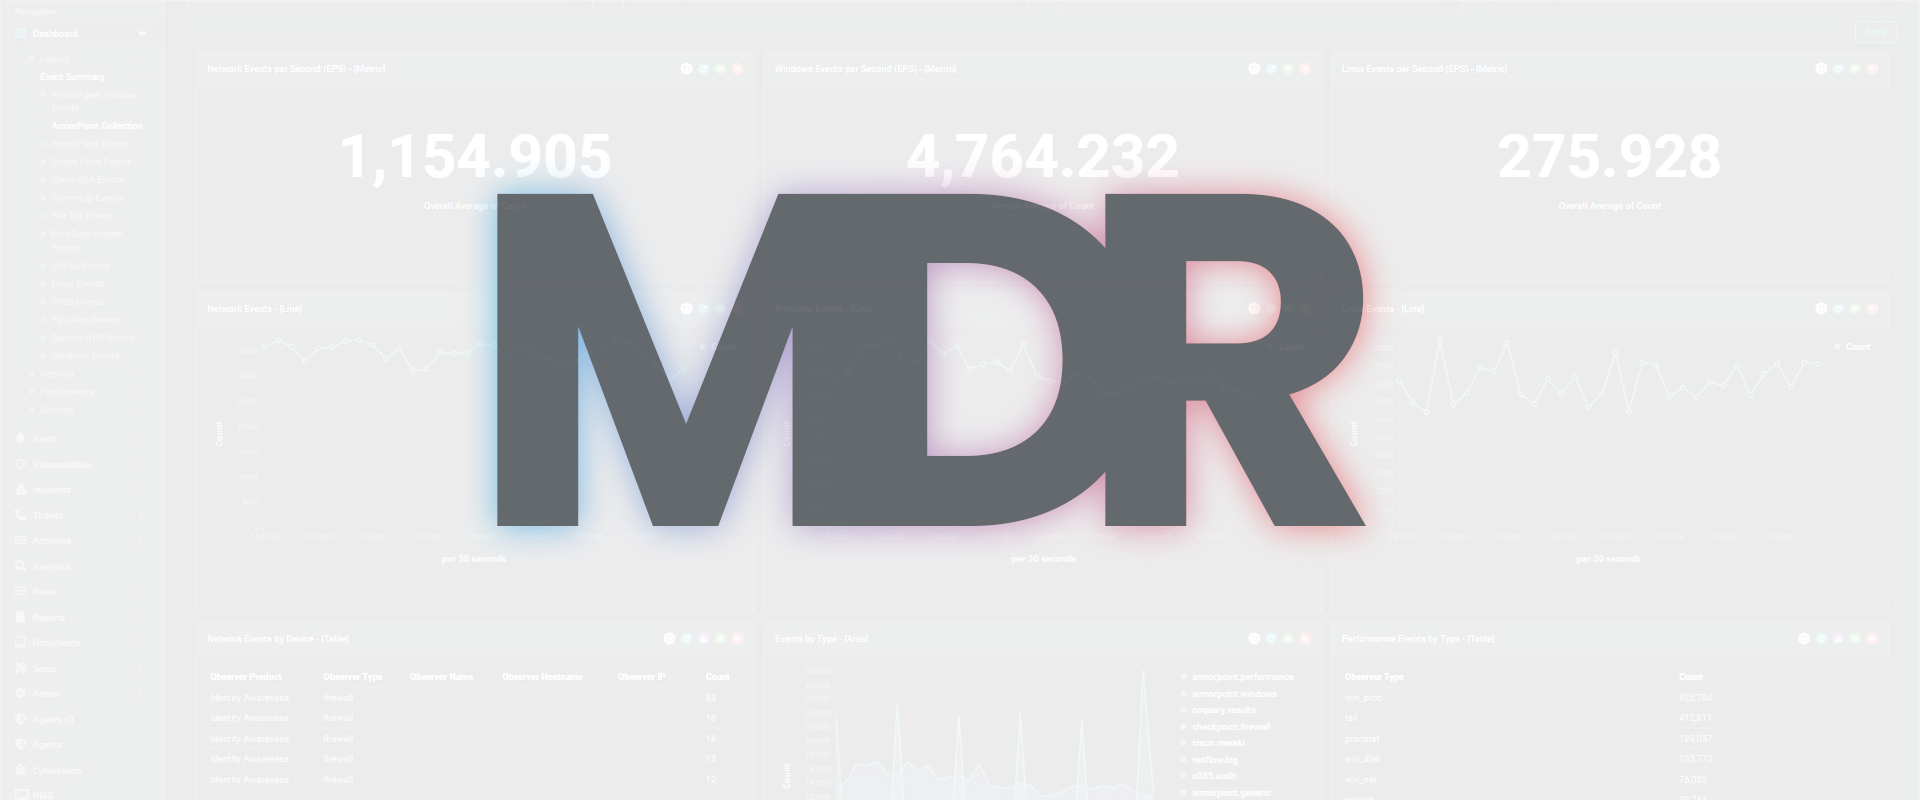Refresh the Linux Events Line chart panel
Screen dimensions: 1920x800
coord(1838,309)
